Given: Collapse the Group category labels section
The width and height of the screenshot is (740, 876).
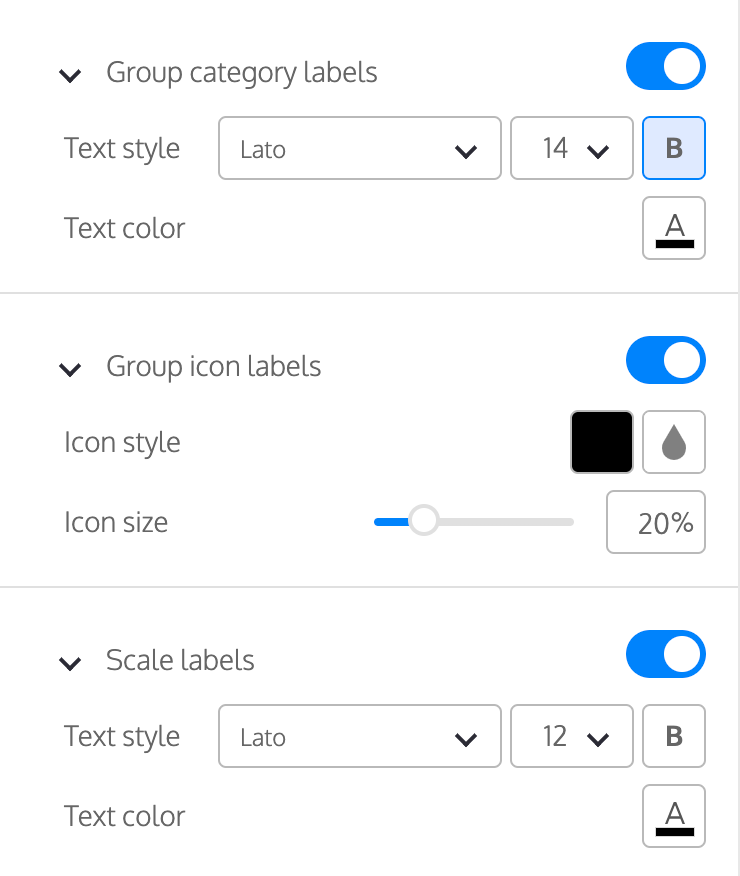Looking at the screenshot, I should [x=70, y=75].
